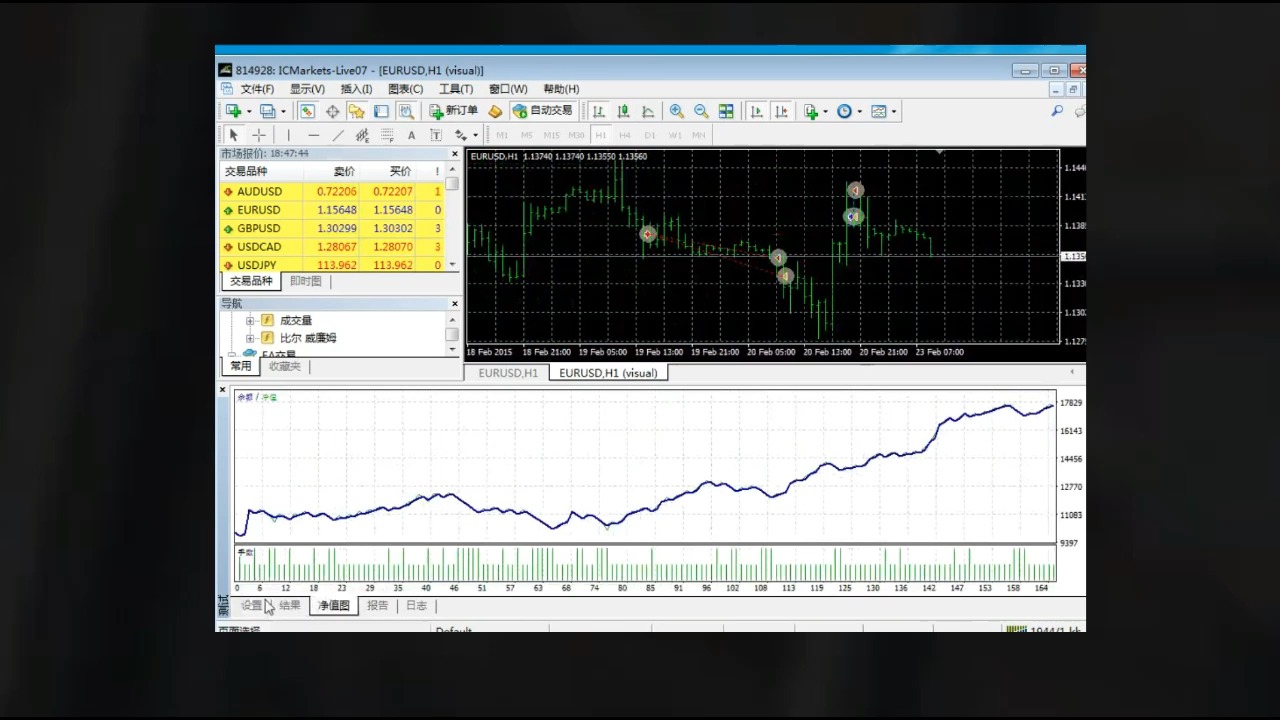Image resolution: width=1280 pixels, height=720 pixels.
Task: Open the 图表(C) menu
Action: tap(405, 89)
